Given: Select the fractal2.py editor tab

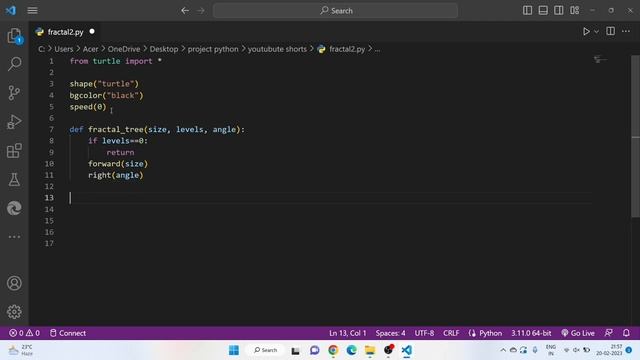Looking at the screenshot, I should tap(65, 32).
